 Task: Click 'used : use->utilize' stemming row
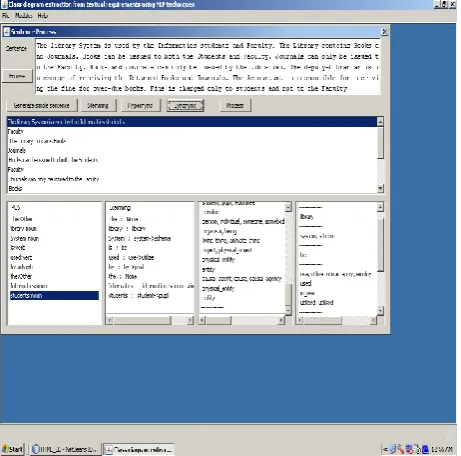click(x=131, y=257)
